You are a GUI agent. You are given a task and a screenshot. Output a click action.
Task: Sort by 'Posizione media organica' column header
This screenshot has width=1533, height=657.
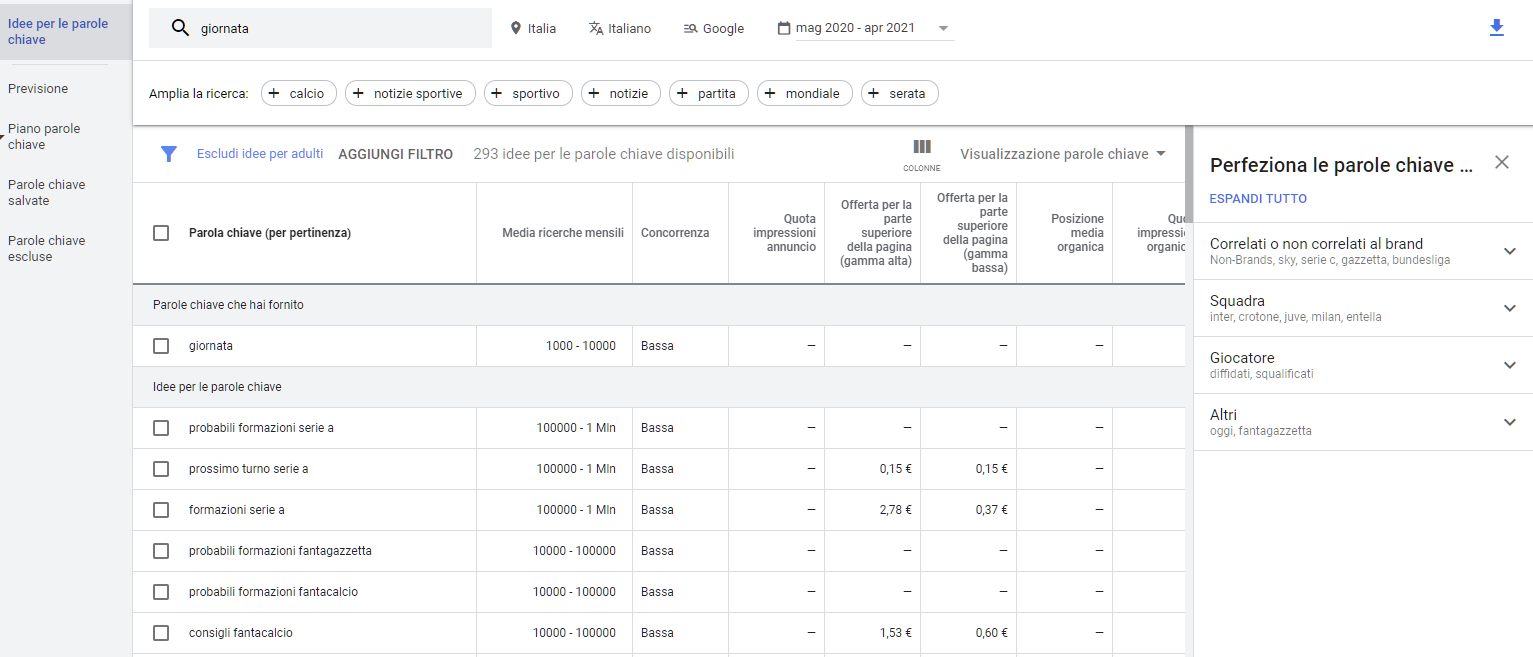point(1077,233)
